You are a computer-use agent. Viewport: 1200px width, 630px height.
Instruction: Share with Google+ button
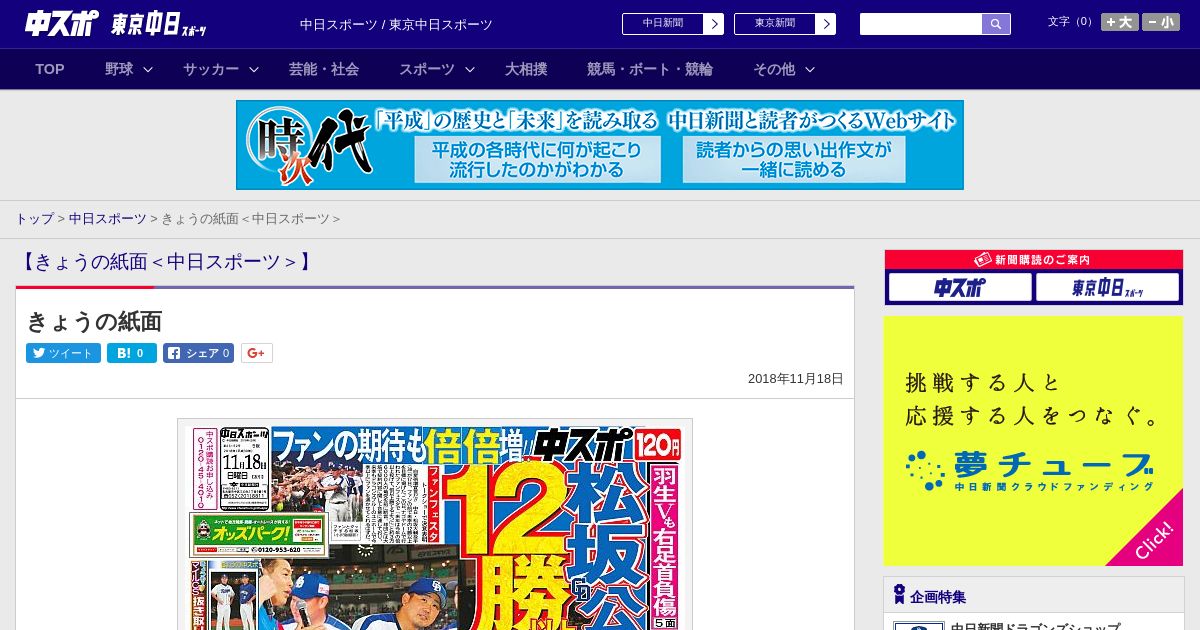[257, 353]
